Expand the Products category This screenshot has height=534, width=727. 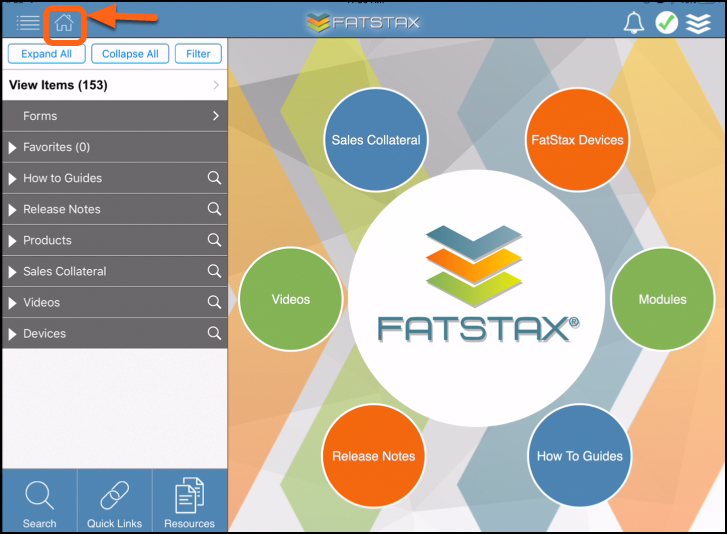(x=13, y=241)
